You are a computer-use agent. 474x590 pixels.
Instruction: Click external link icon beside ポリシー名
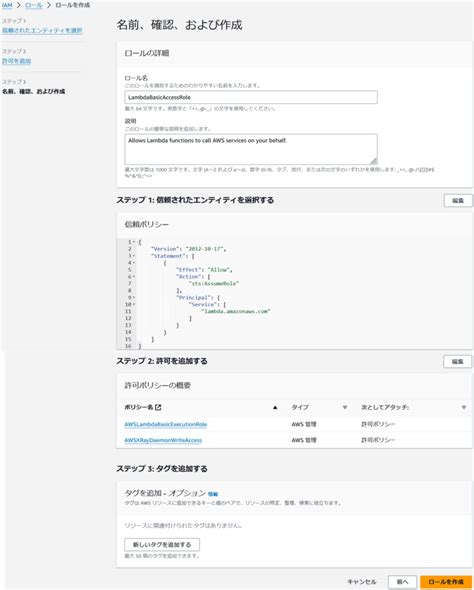158,407
